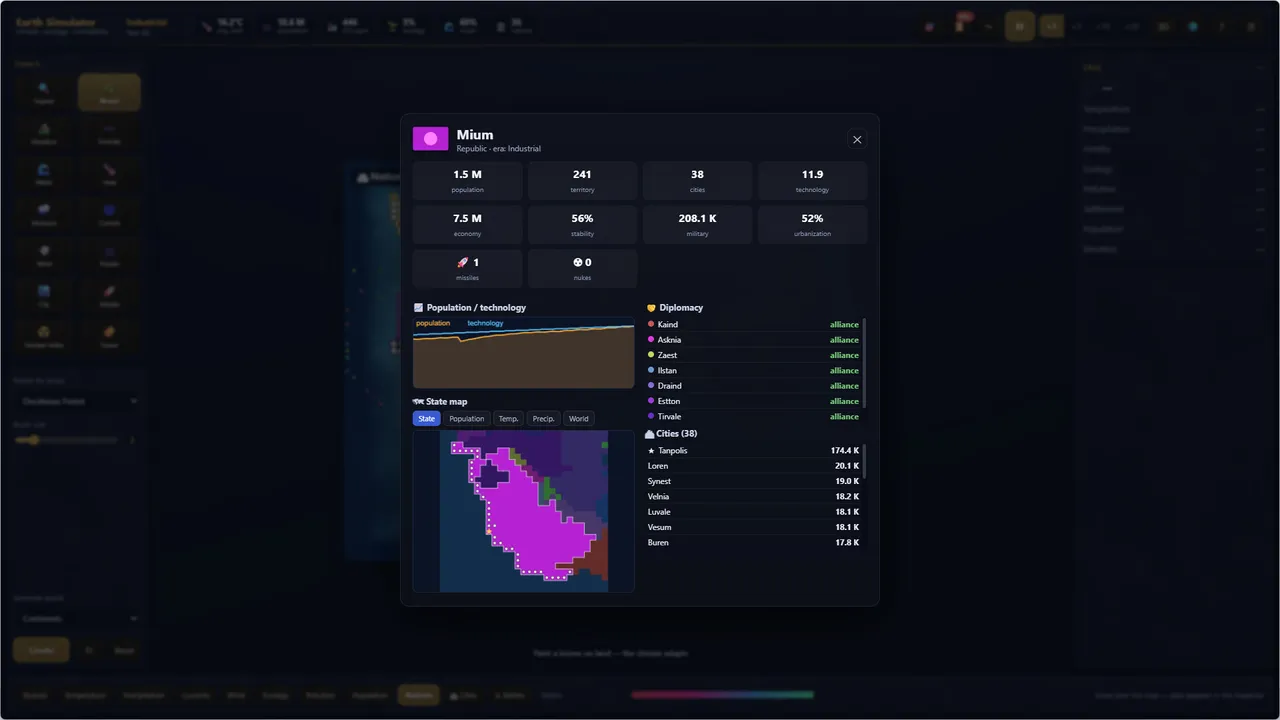Switch state map to State view
The image size is (1280, 720).
pyautogui.click(x=427, y=419)
